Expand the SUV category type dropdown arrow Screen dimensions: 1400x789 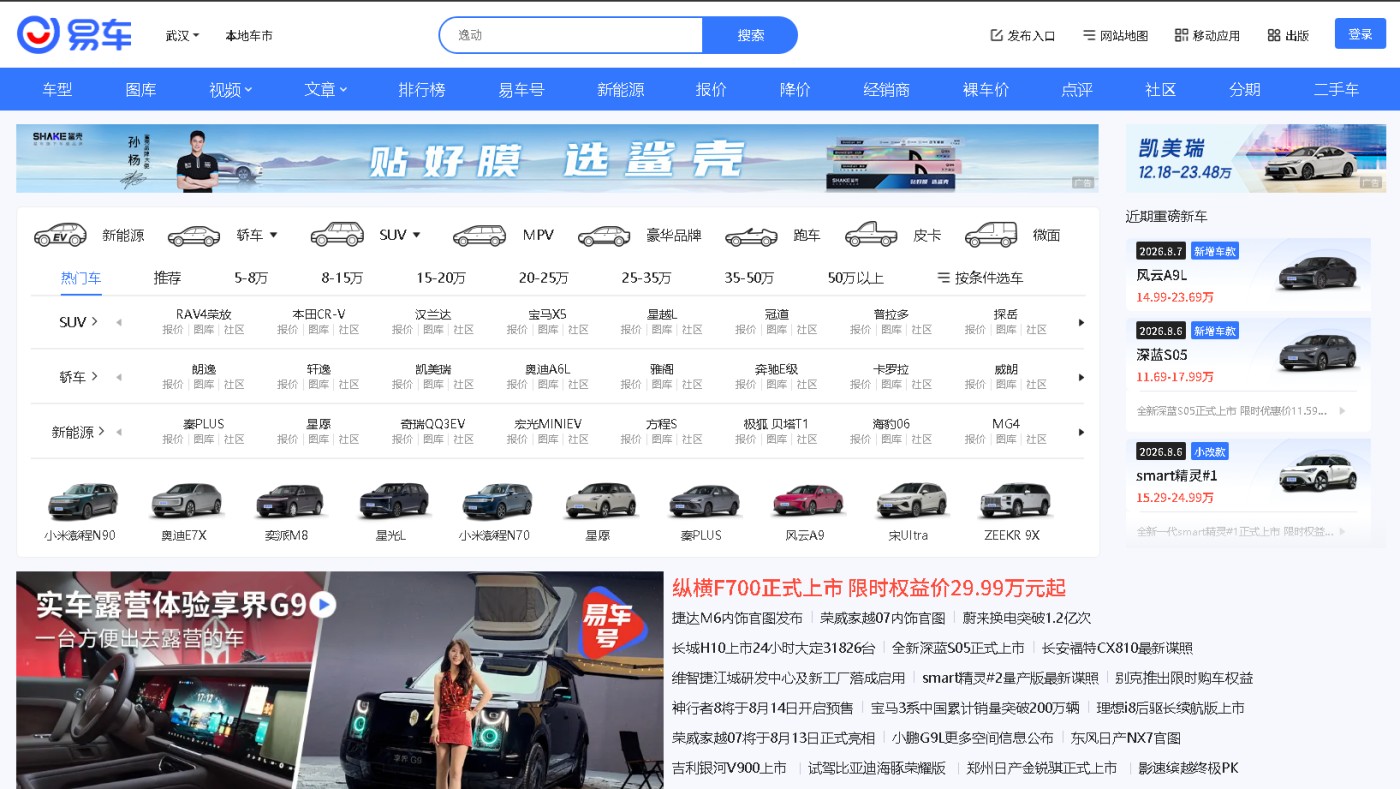click(x=417, y=236)
